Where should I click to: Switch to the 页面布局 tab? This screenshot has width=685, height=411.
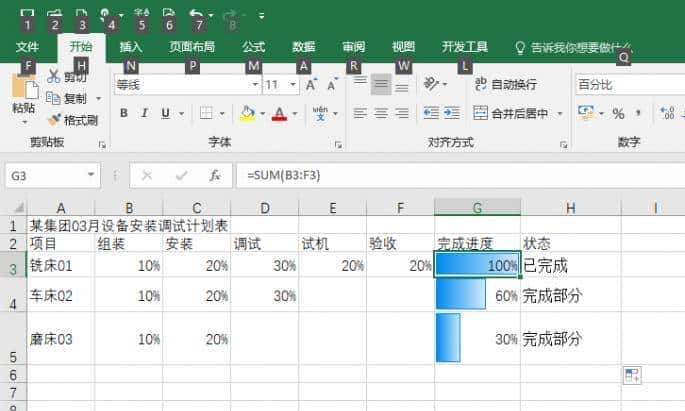coord(192,47)
